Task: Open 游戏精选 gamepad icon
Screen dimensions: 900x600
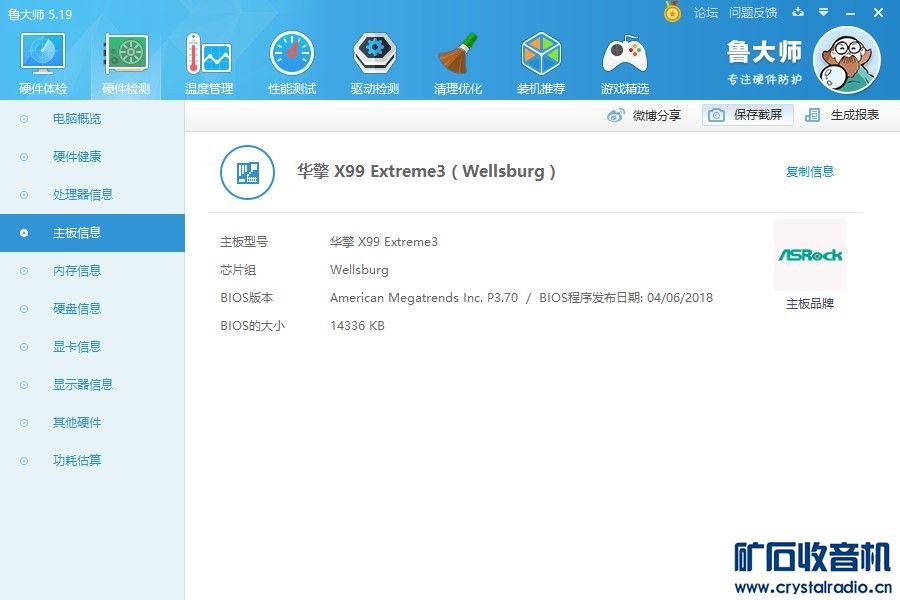Action: 624,54
